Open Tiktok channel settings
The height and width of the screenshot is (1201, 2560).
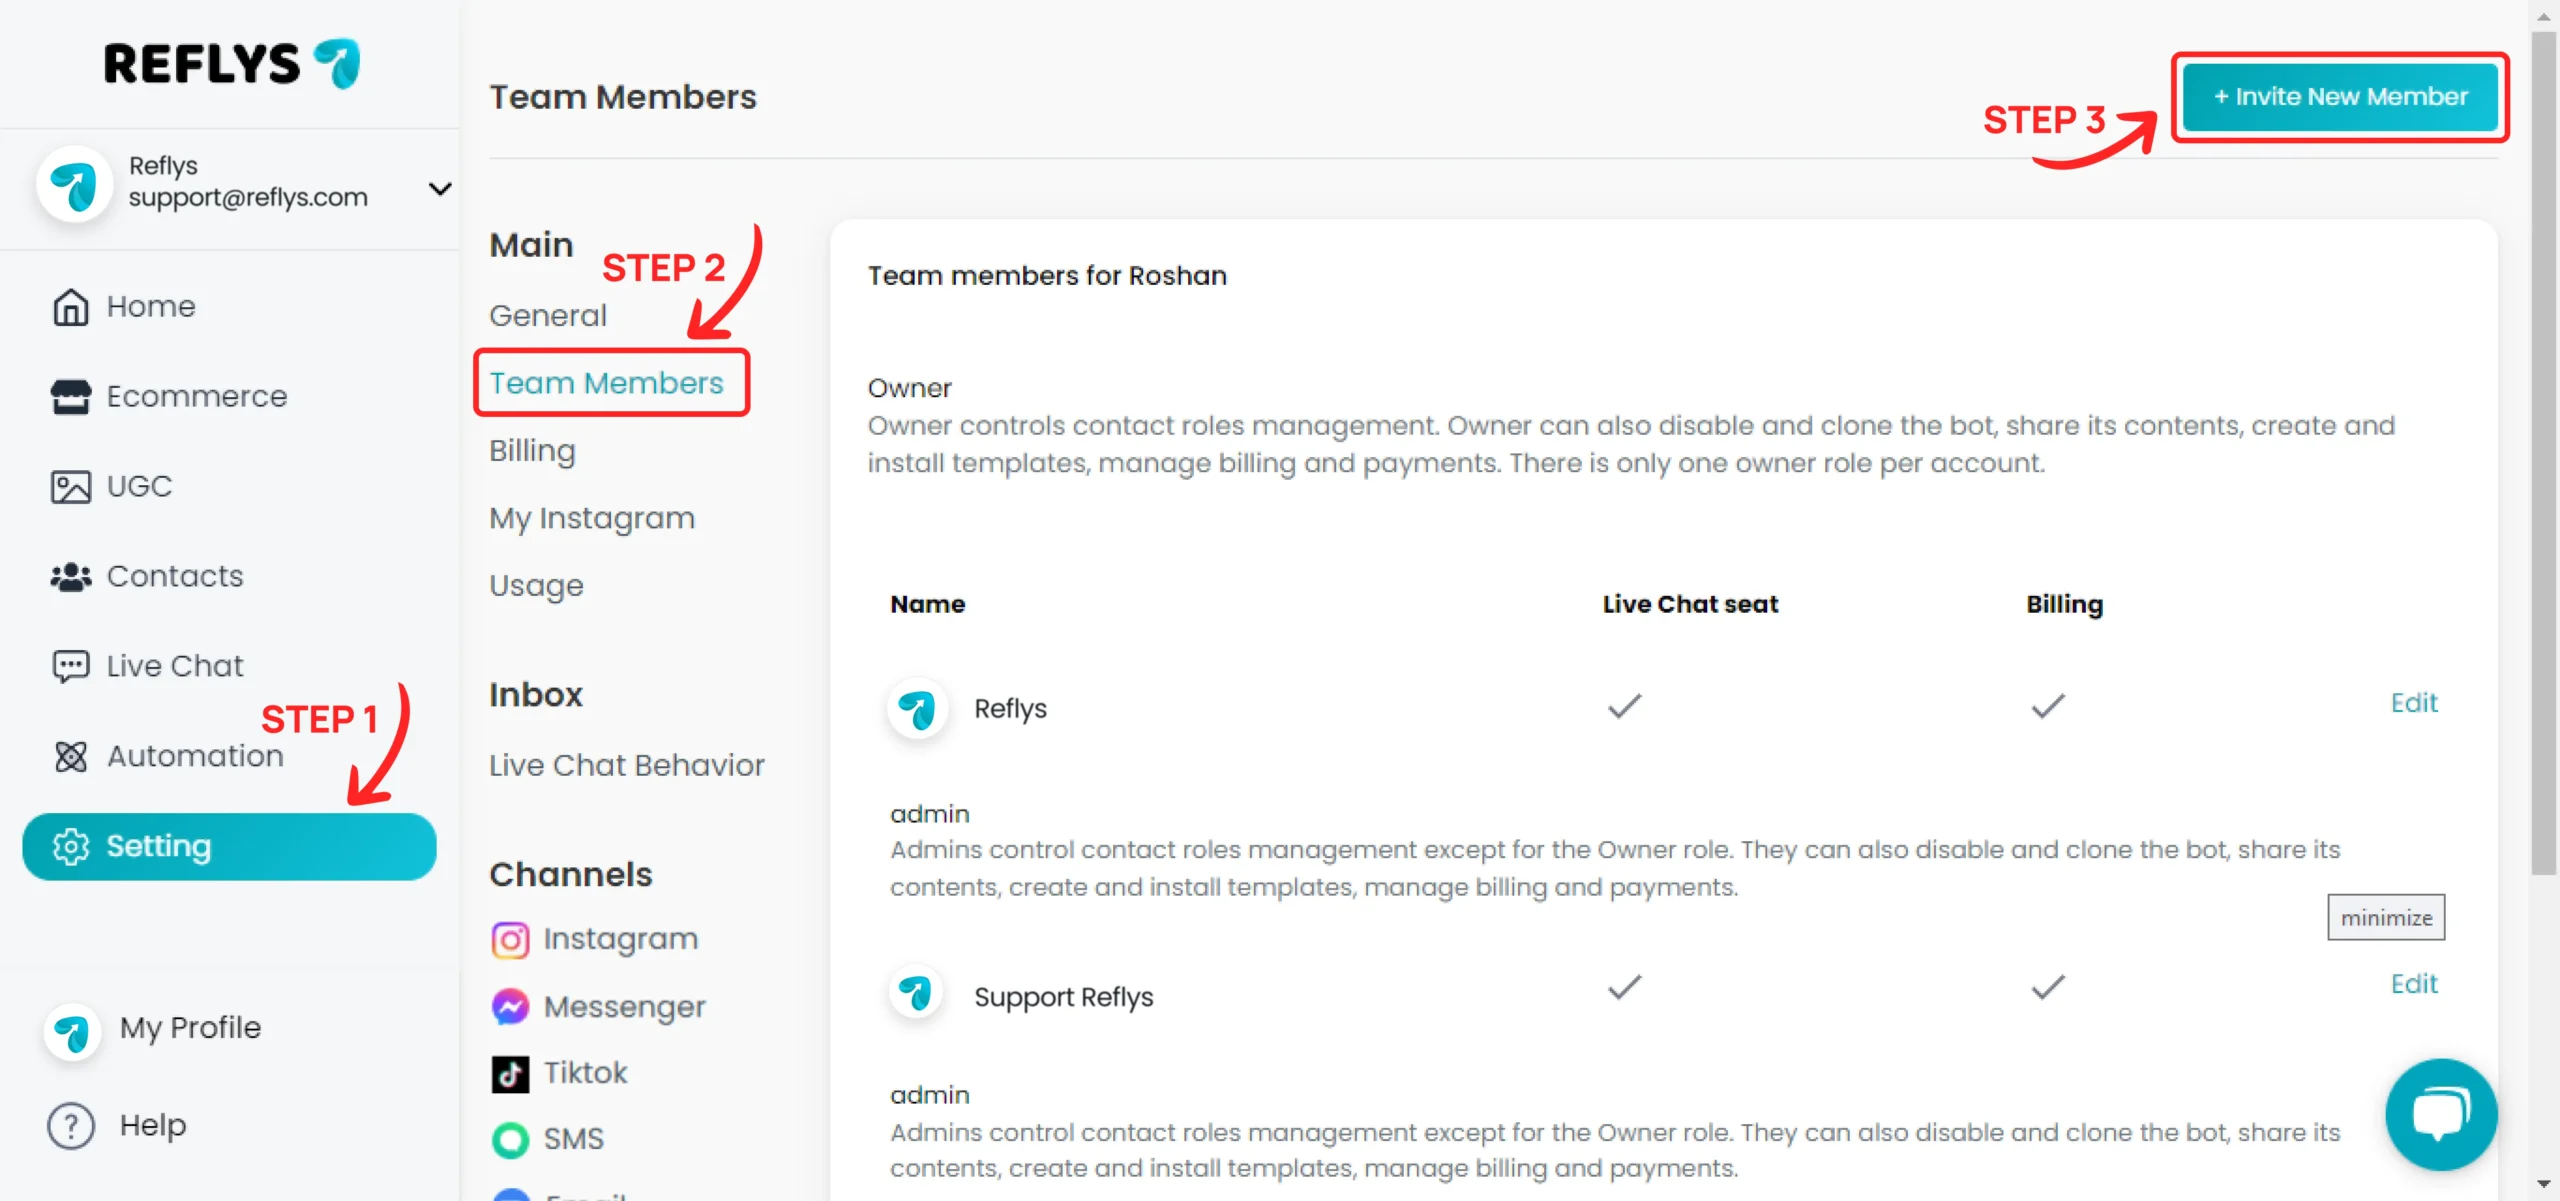585,1073
